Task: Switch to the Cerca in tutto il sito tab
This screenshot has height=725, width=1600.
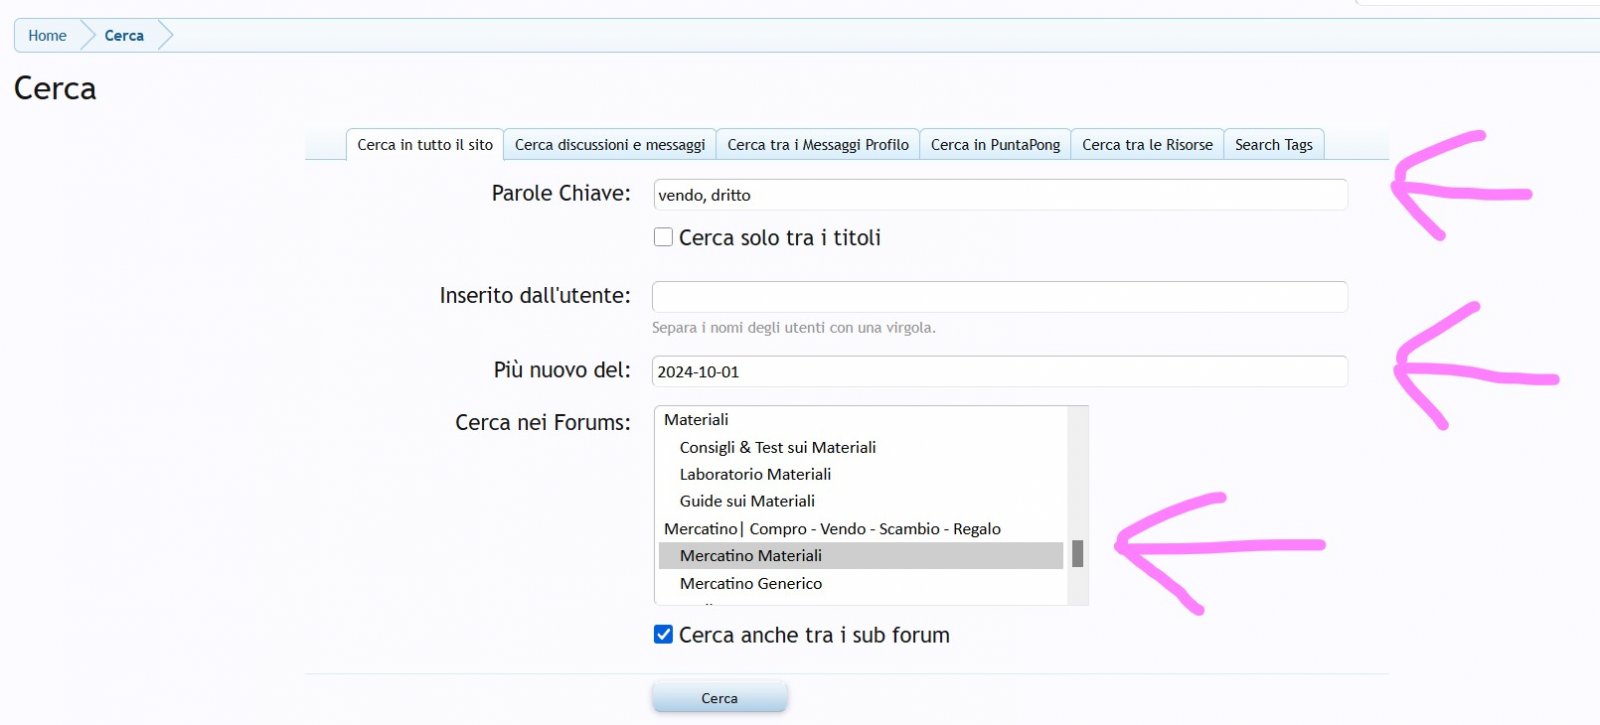Action: tap(425, 145)
